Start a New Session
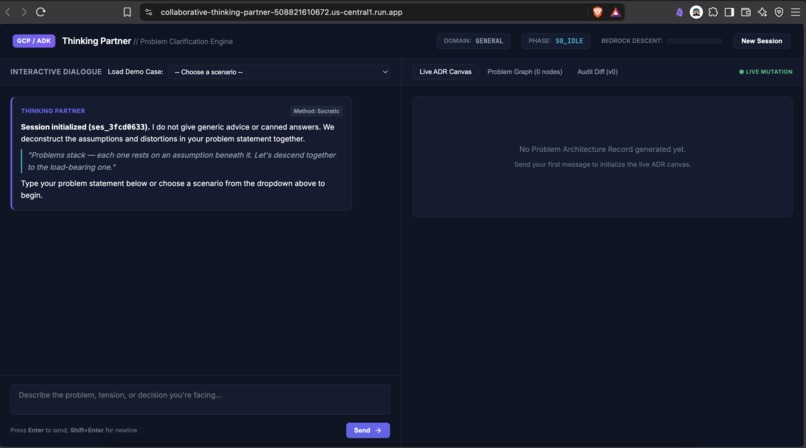The height and width of the screenshot is (448, 806). (x=761, y=41)
